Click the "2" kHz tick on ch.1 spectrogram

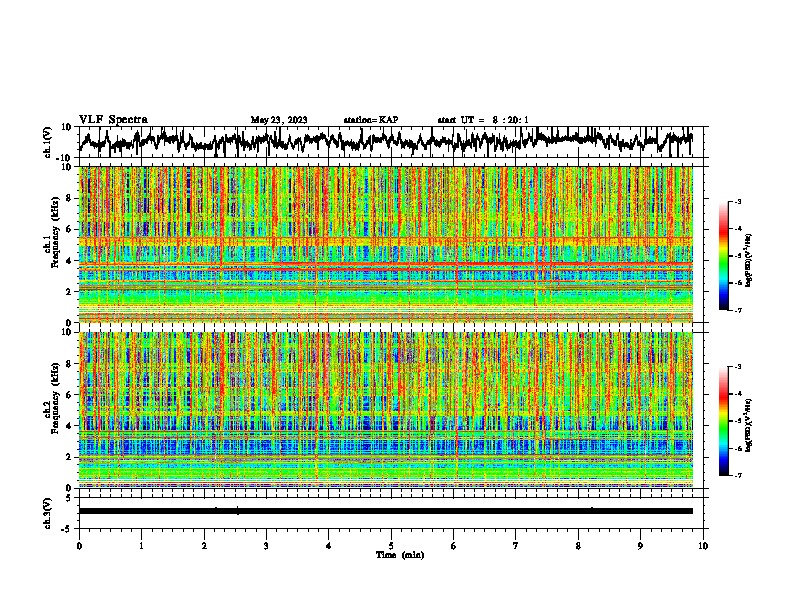point(68,292)
